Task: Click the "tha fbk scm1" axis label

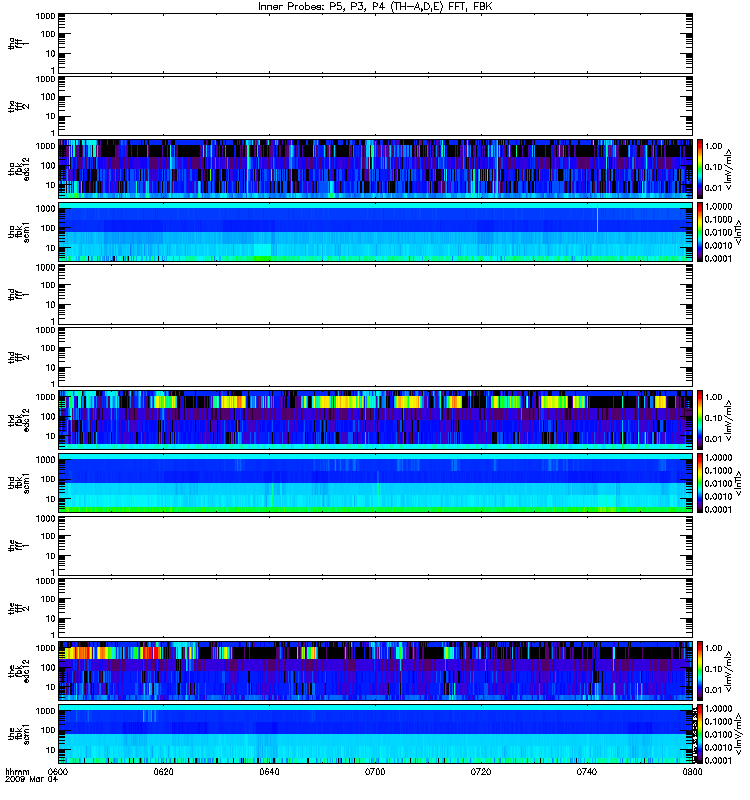Action: click(x=19, y=232)
